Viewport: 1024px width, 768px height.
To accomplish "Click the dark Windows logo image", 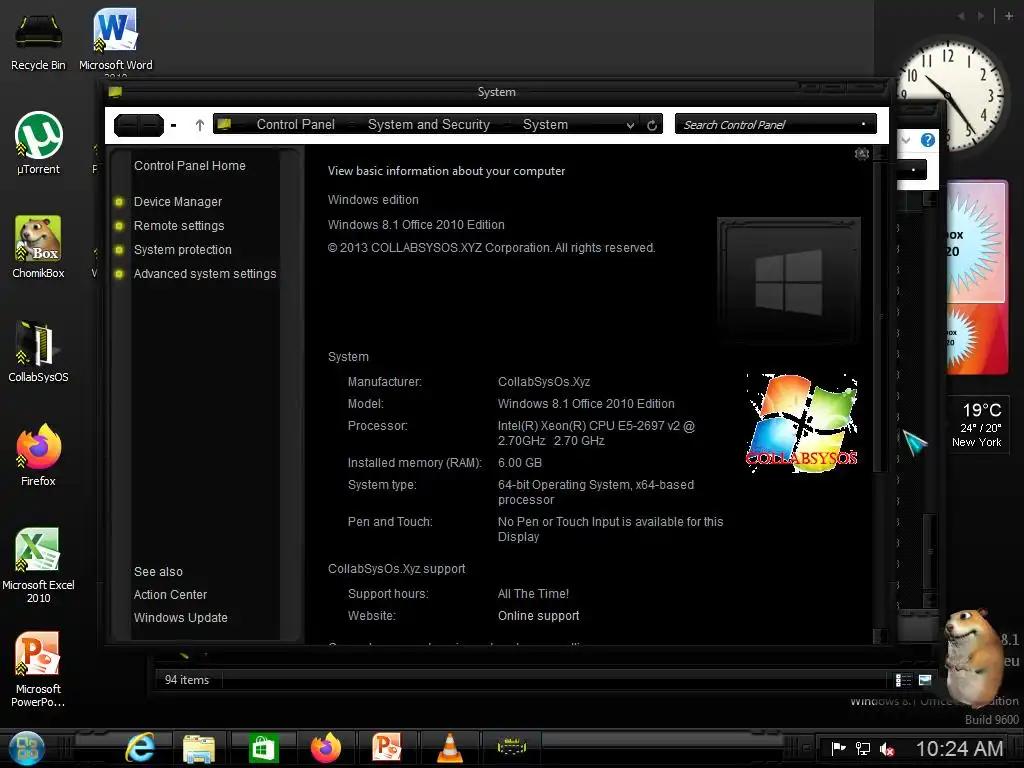I will 788,280.
